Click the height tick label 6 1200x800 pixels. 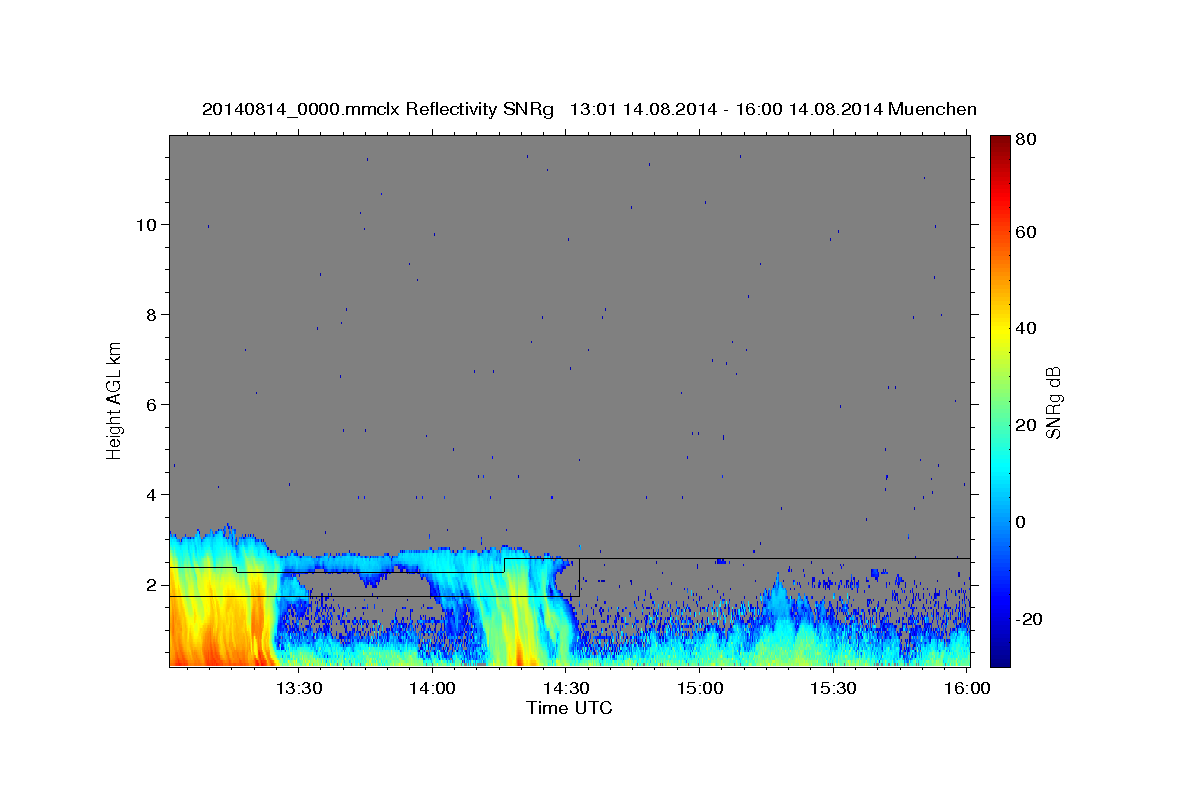tap(153, 405)
